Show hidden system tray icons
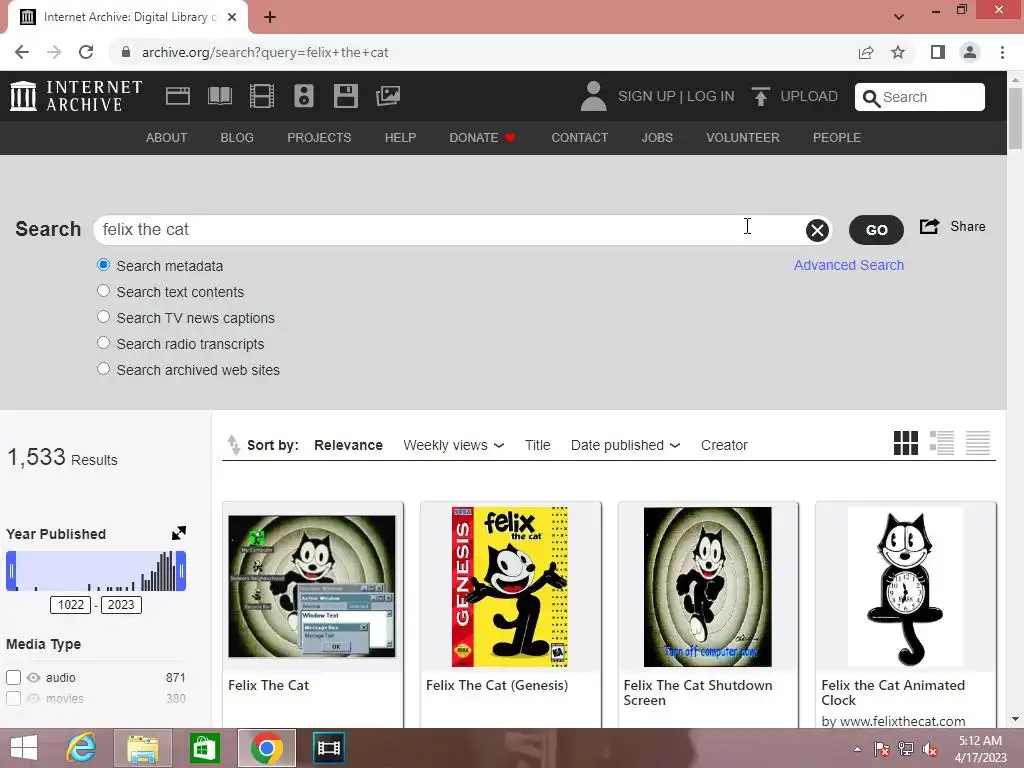 tap(857, 749)
